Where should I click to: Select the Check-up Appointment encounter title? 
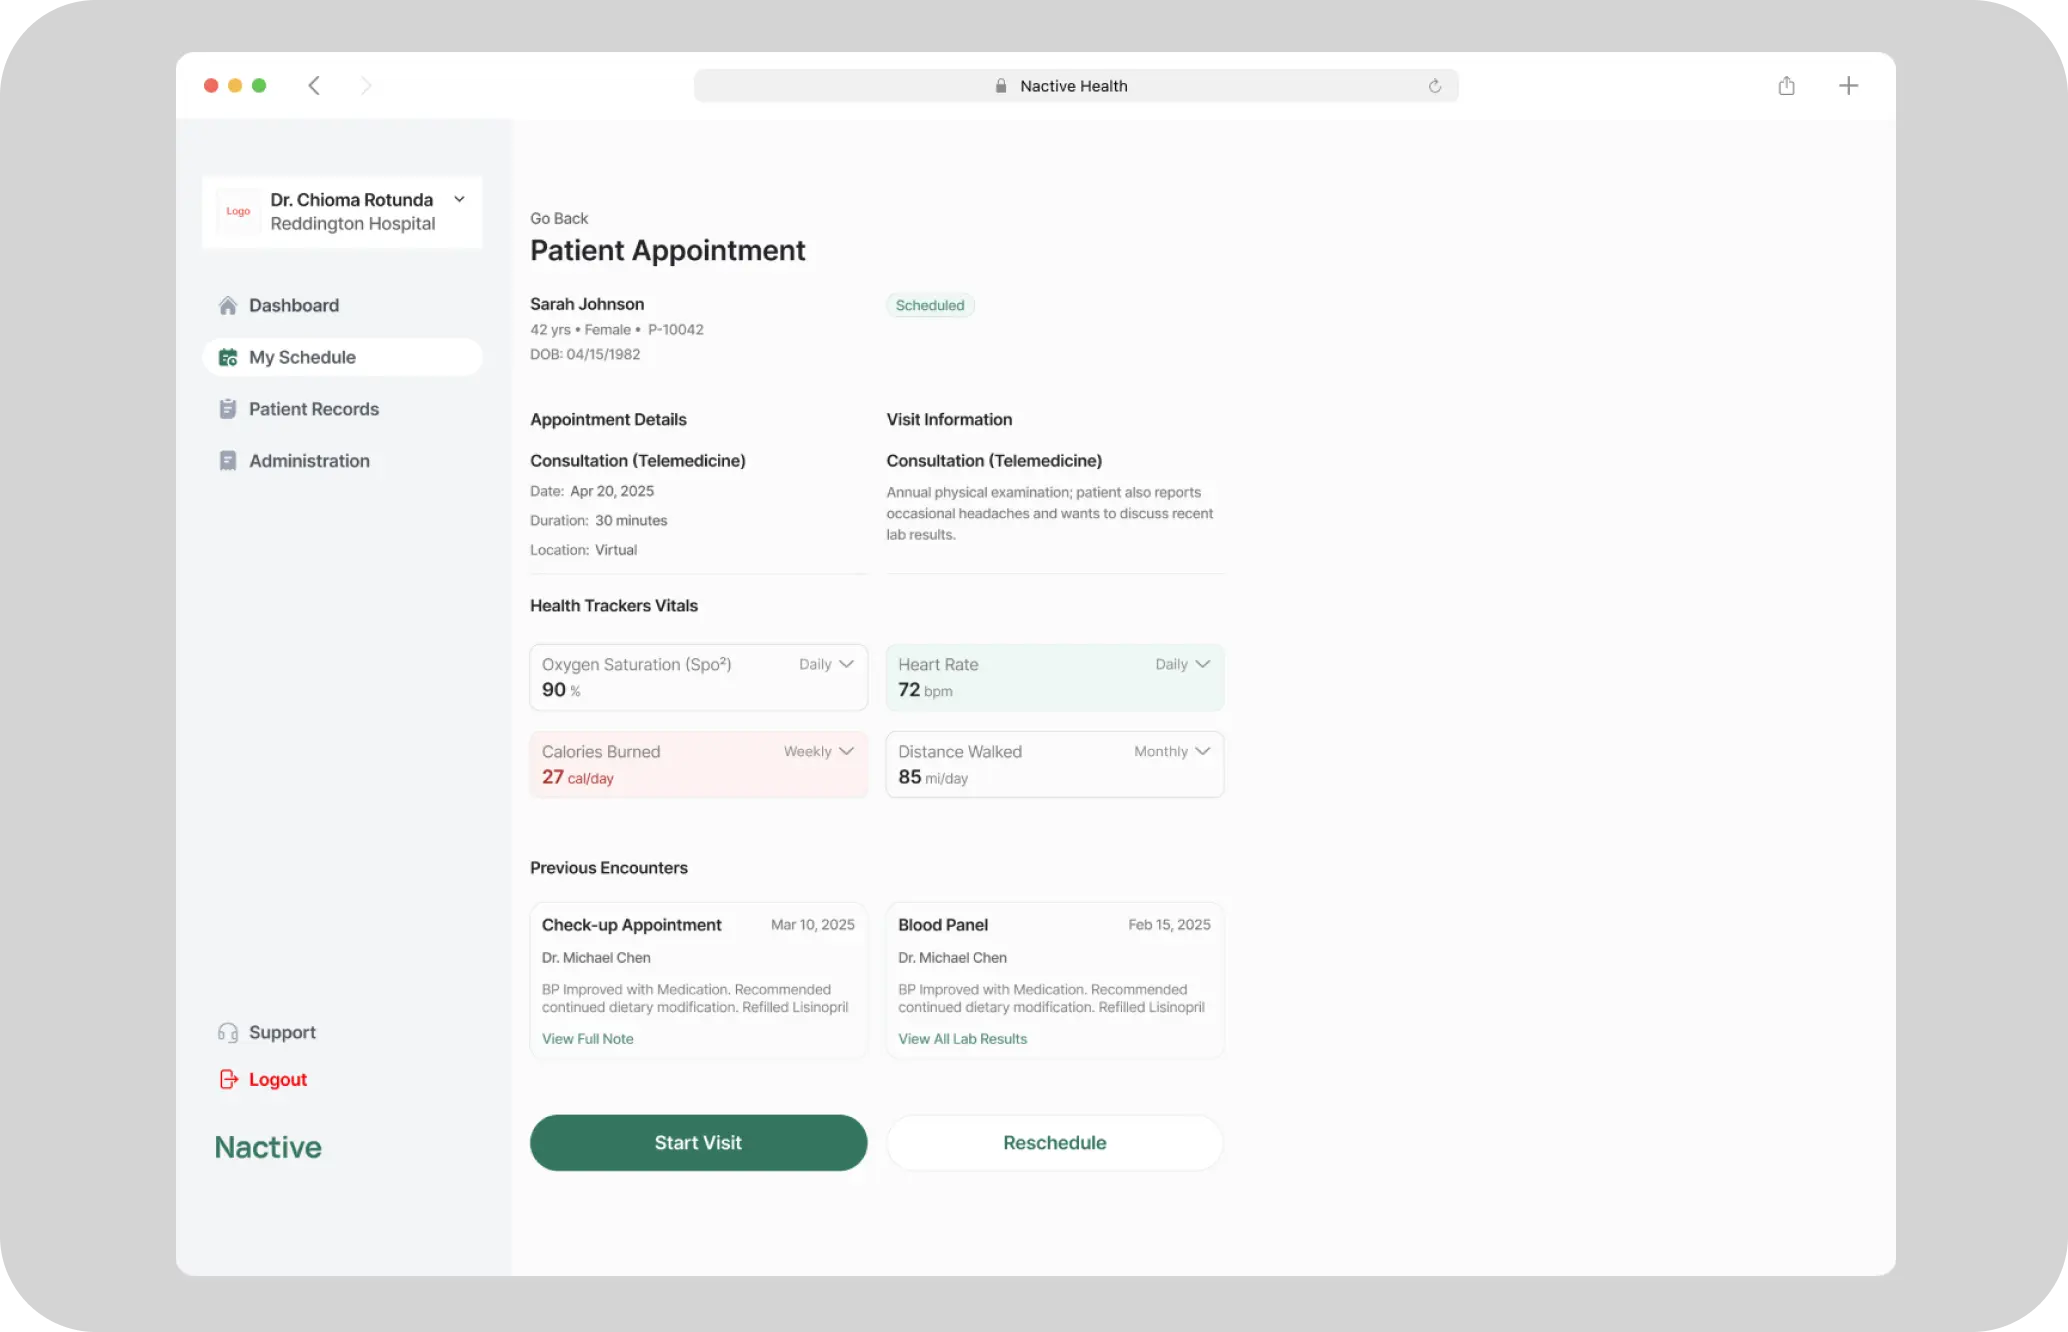tap(632, 925)
